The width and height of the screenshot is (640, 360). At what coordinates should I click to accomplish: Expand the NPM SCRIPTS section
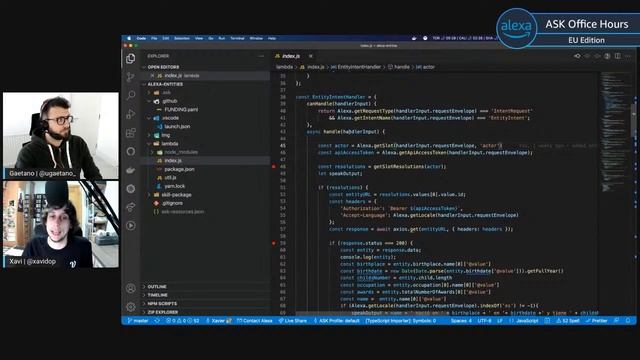pos(162,303)
